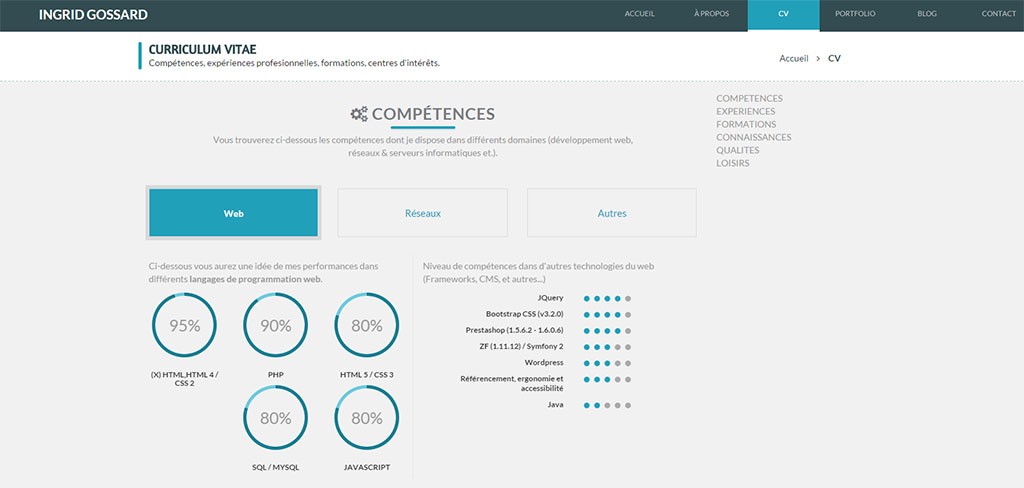Viewport: 1024px width, 488px height.
Task: Click the Wordpress rating dots
Action: point(607,363)
